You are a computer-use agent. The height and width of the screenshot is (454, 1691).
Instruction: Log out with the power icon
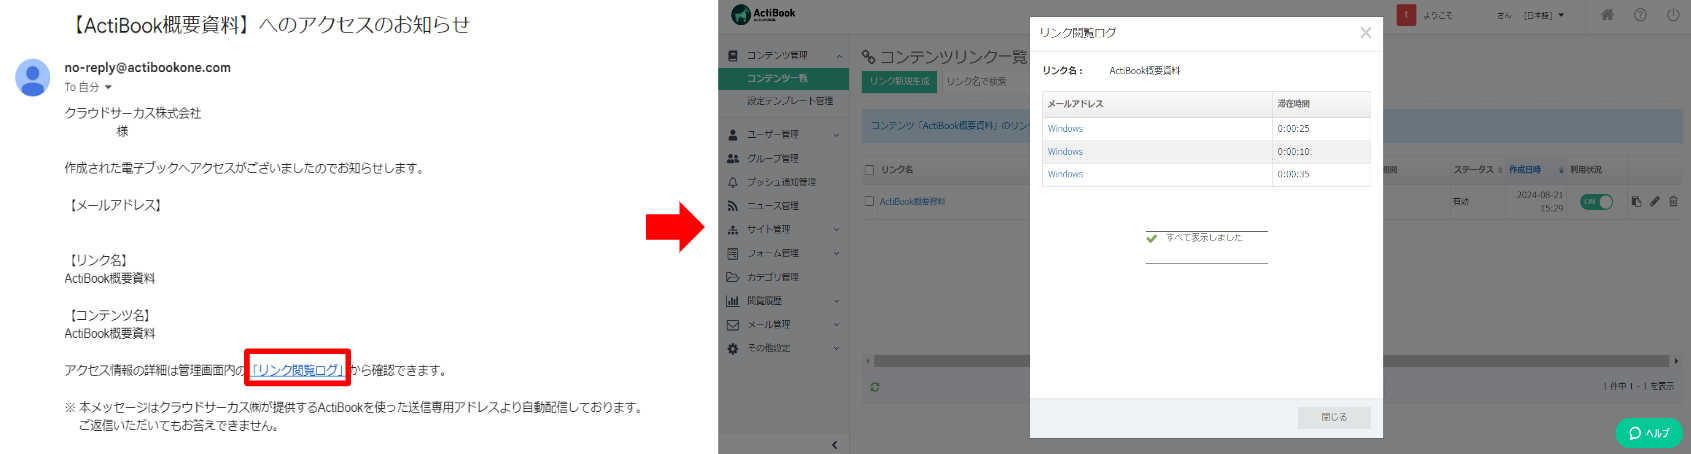pos(1673,15)
